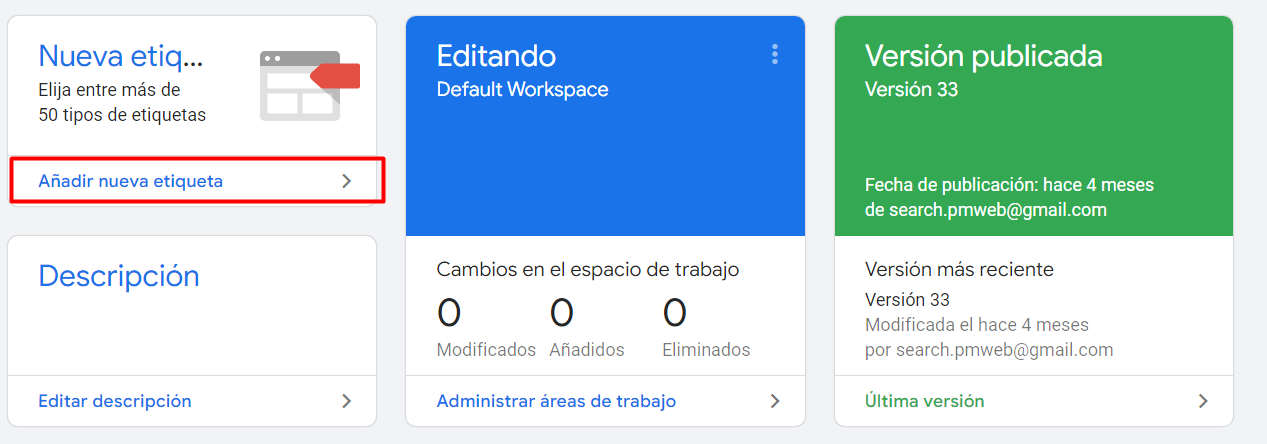Click chevron arrow beside Editar descripción
This screenshot has height=444, width=1267.
tap(347, 401)
